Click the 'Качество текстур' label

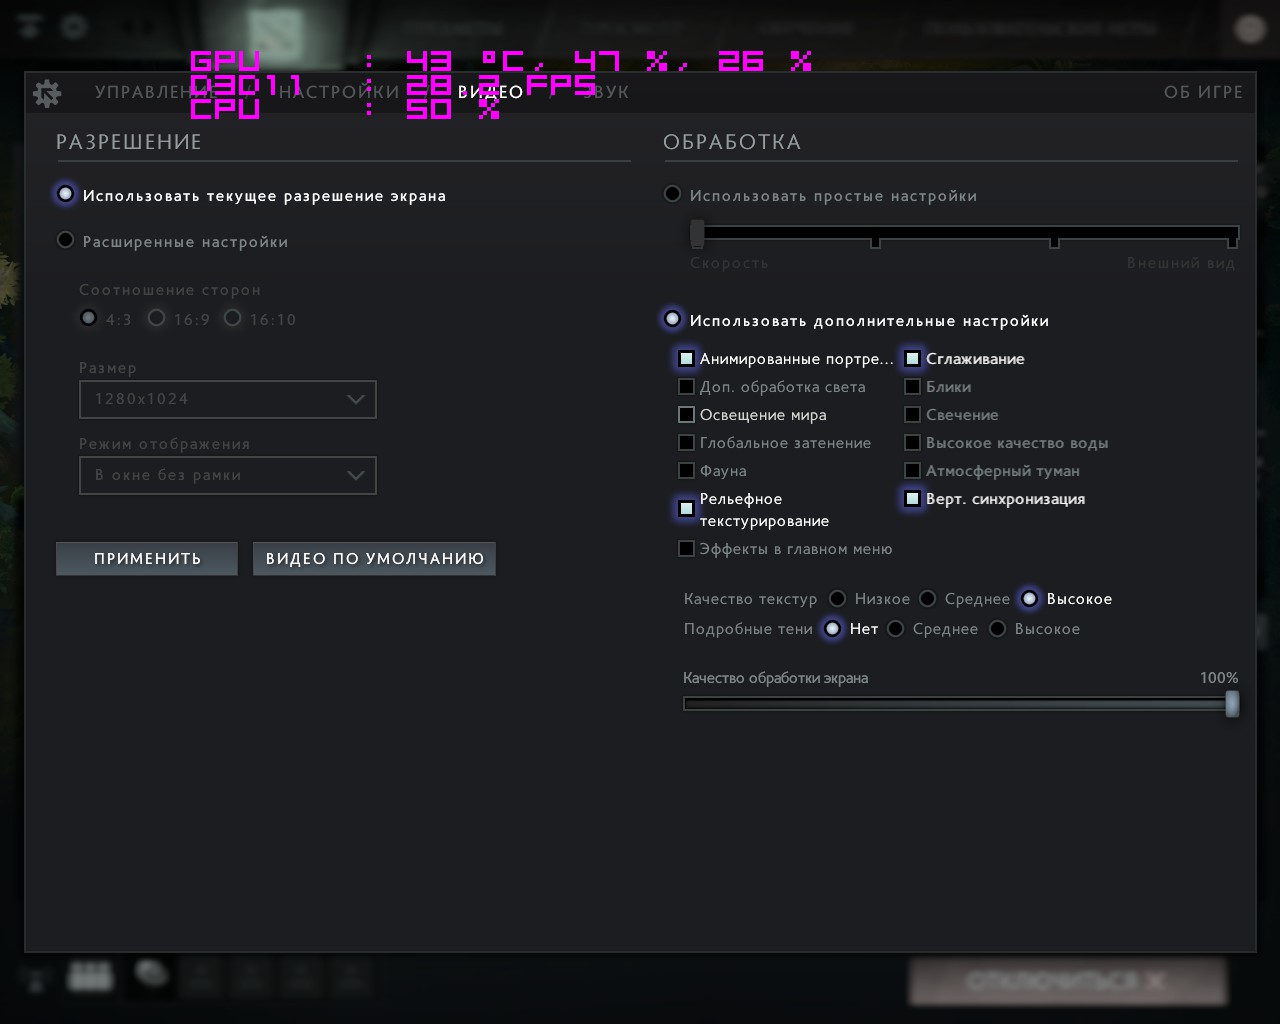click(751, 599)
